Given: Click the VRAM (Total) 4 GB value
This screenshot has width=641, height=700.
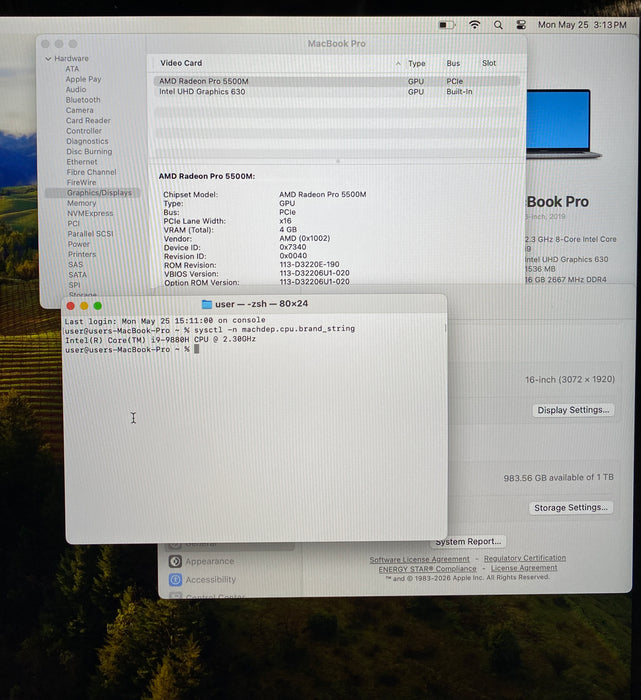Looking at the screenshot, I should pyautogui.click(x=288, y=229).
